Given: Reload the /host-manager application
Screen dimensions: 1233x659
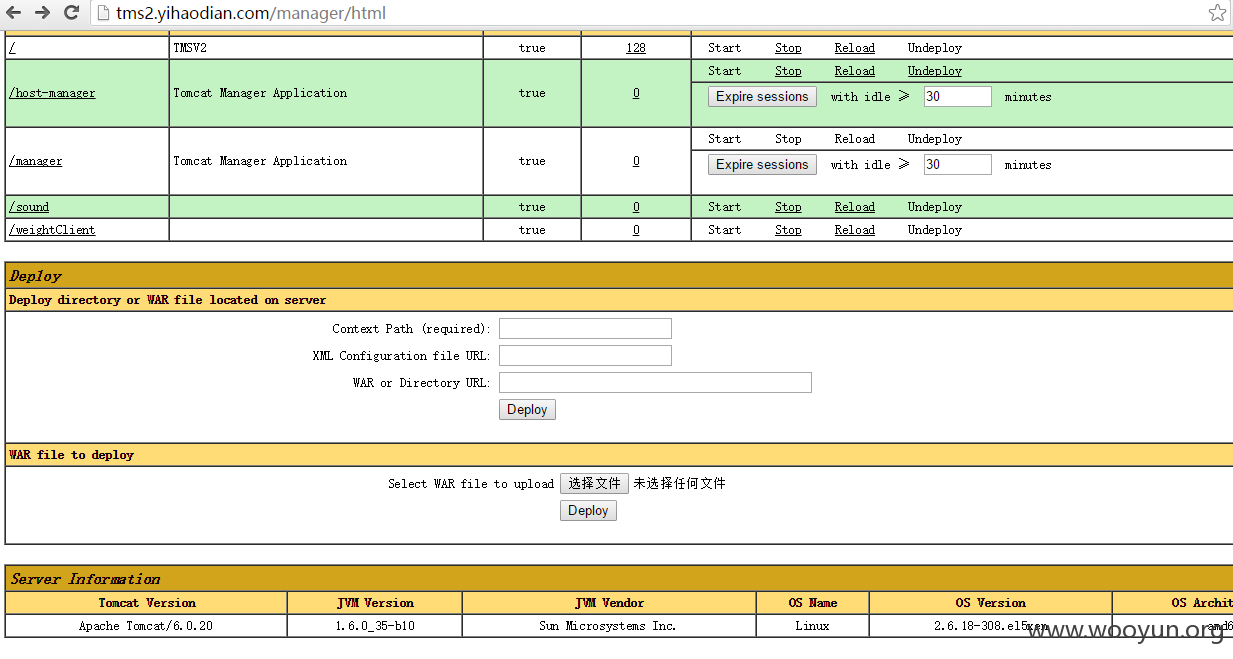Looking at the screenshot, I should click(855, 71).
